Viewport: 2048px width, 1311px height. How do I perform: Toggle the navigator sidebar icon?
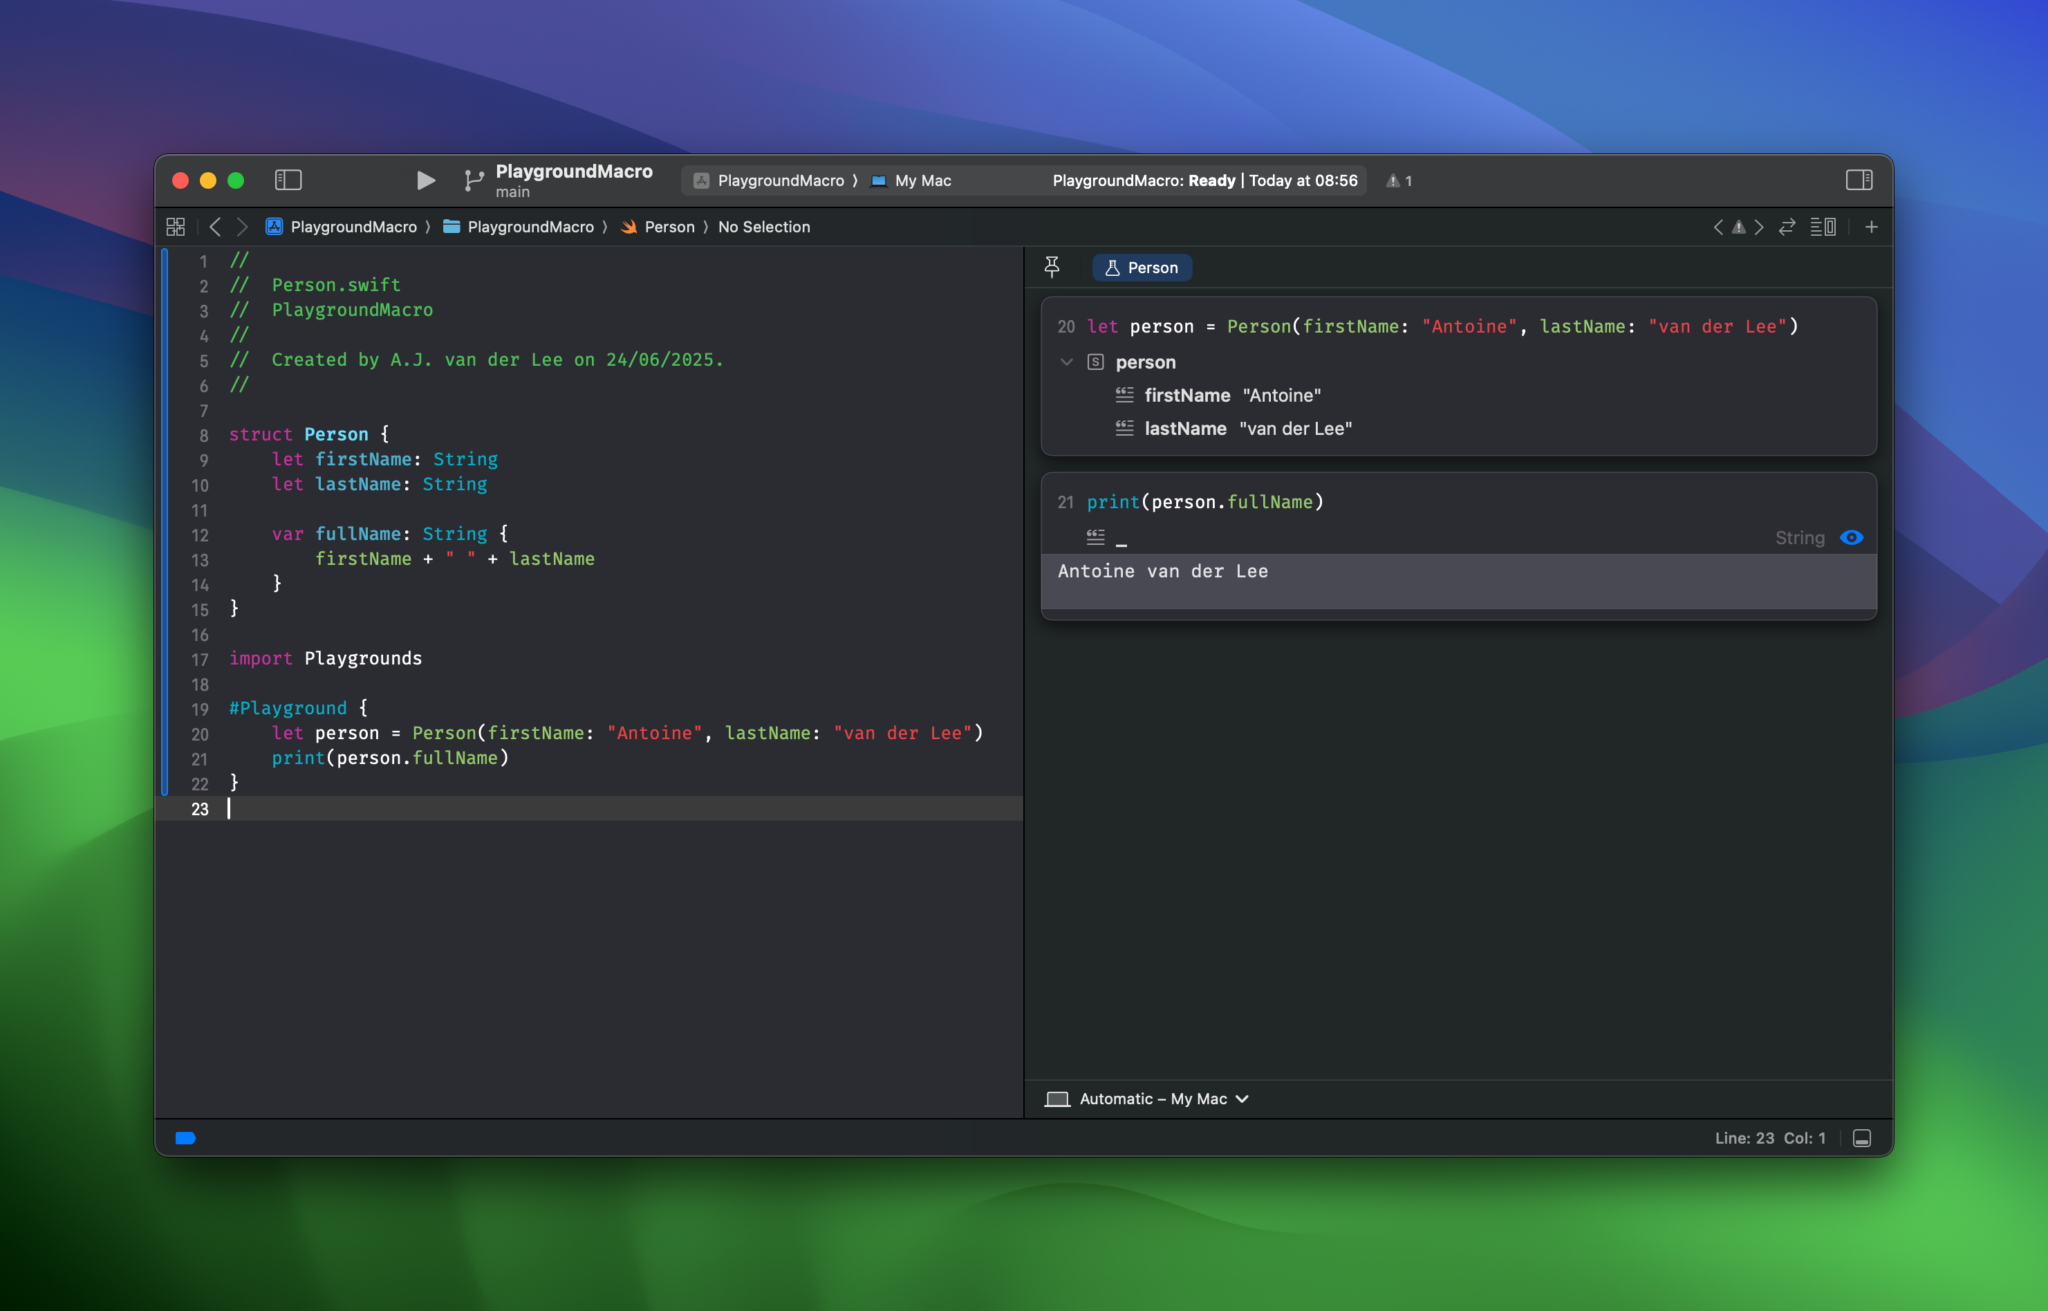[288, 180]
